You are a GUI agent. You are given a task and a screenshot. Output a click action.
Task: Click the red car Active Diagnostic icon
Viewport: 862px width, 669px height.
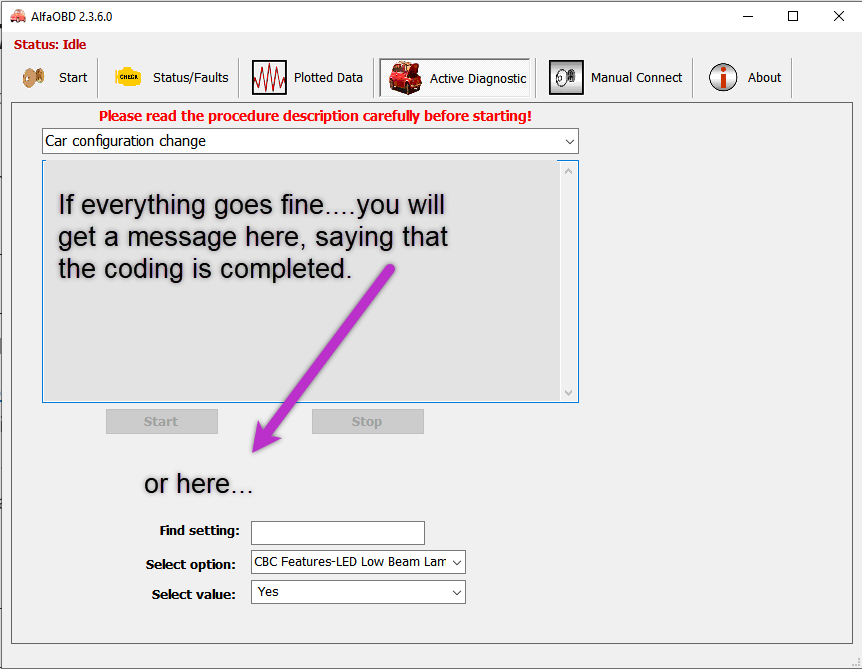click(x=405, y=78)
